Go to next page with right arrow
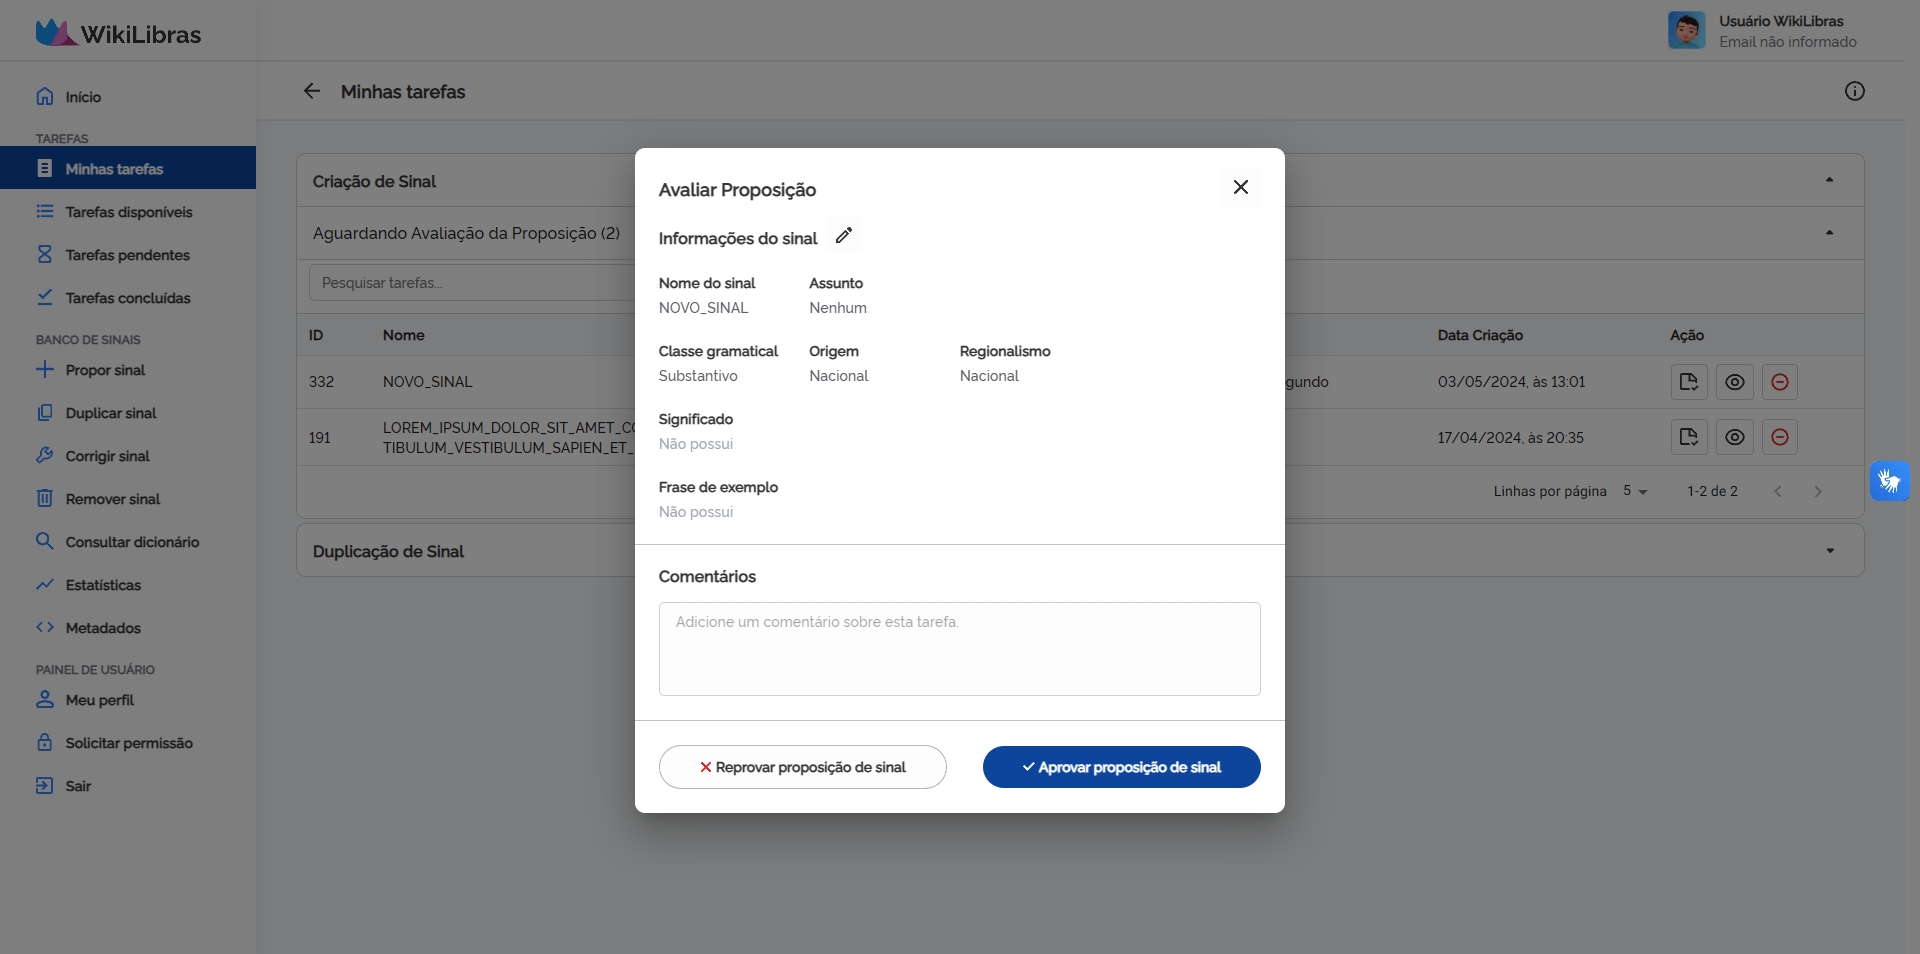 pyautogui.click(x=1818, y=491)
